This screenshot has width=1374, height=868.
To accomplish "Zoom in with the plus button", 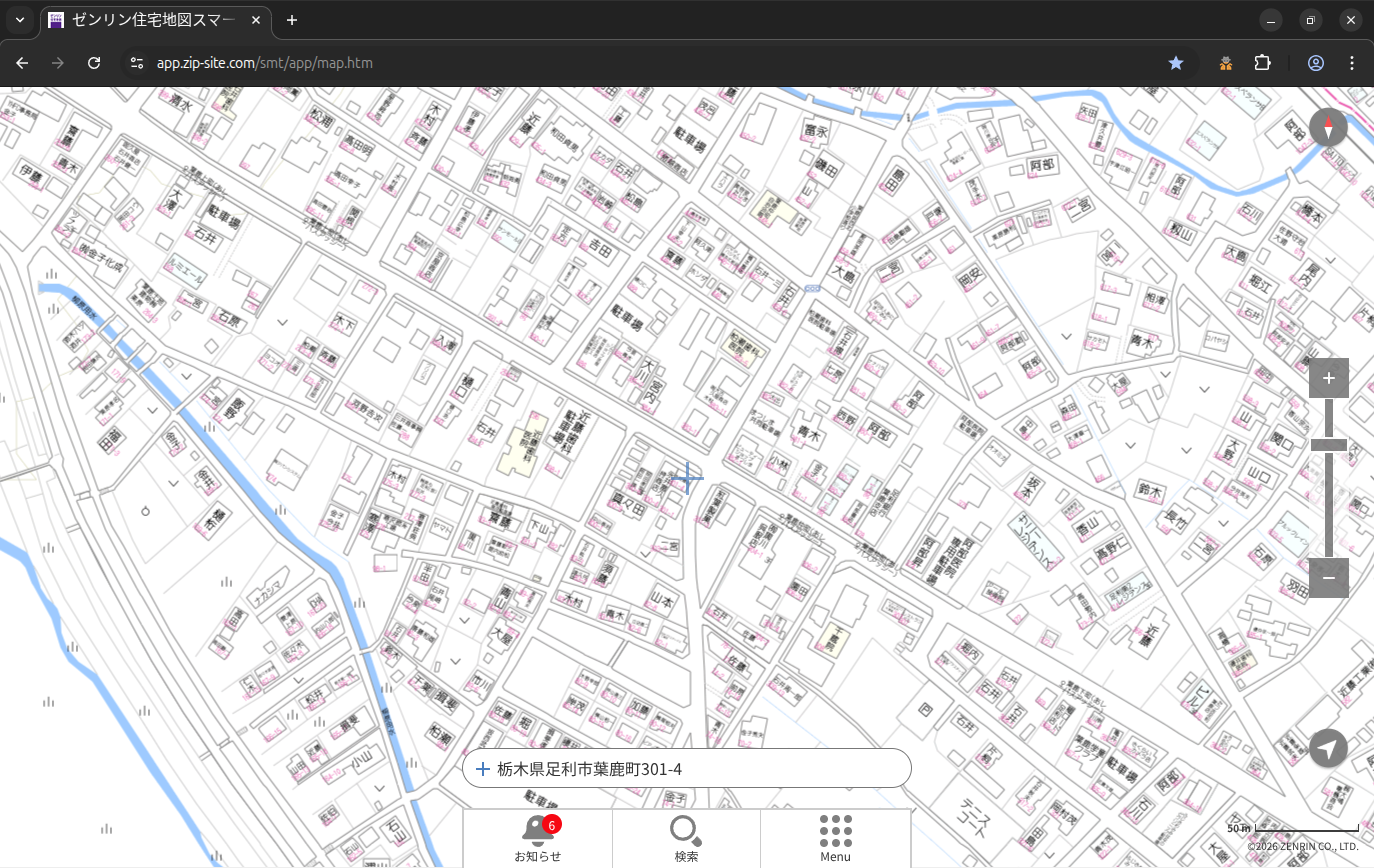I will tap(1328, 378).
